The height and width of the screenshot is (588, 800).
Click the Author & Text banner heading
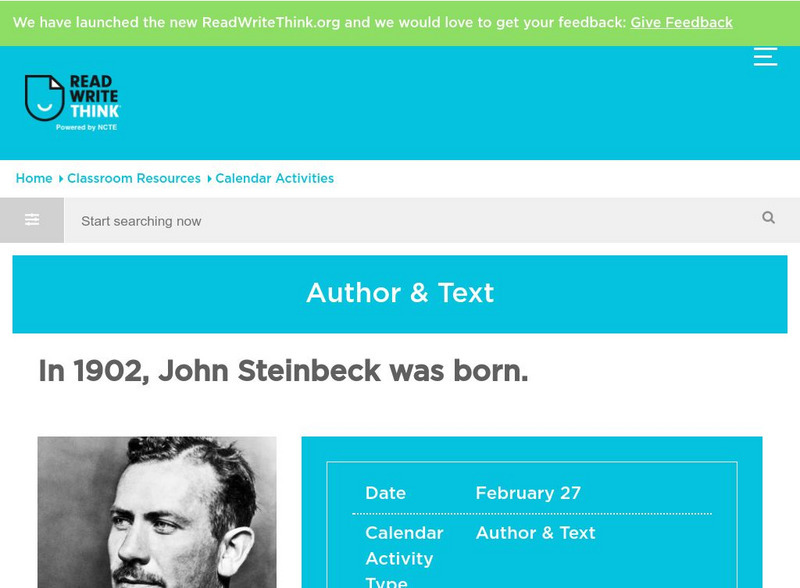400,293
